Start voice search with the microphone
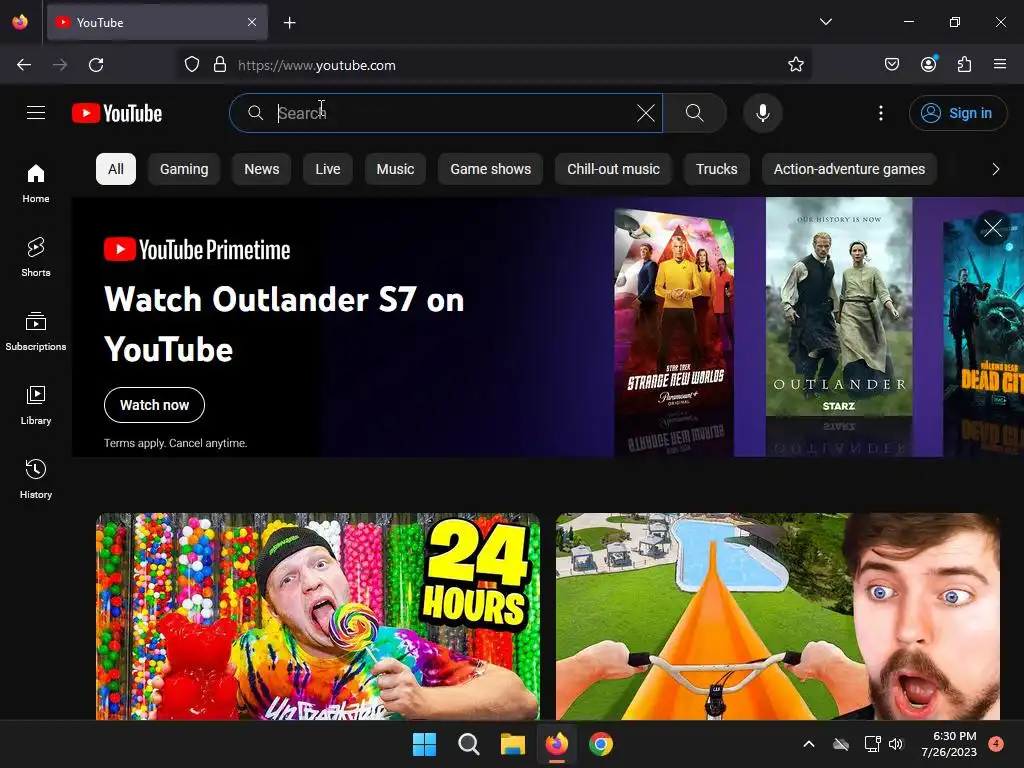The height and width of the screenshot is (768, 1024). point(763,113)
